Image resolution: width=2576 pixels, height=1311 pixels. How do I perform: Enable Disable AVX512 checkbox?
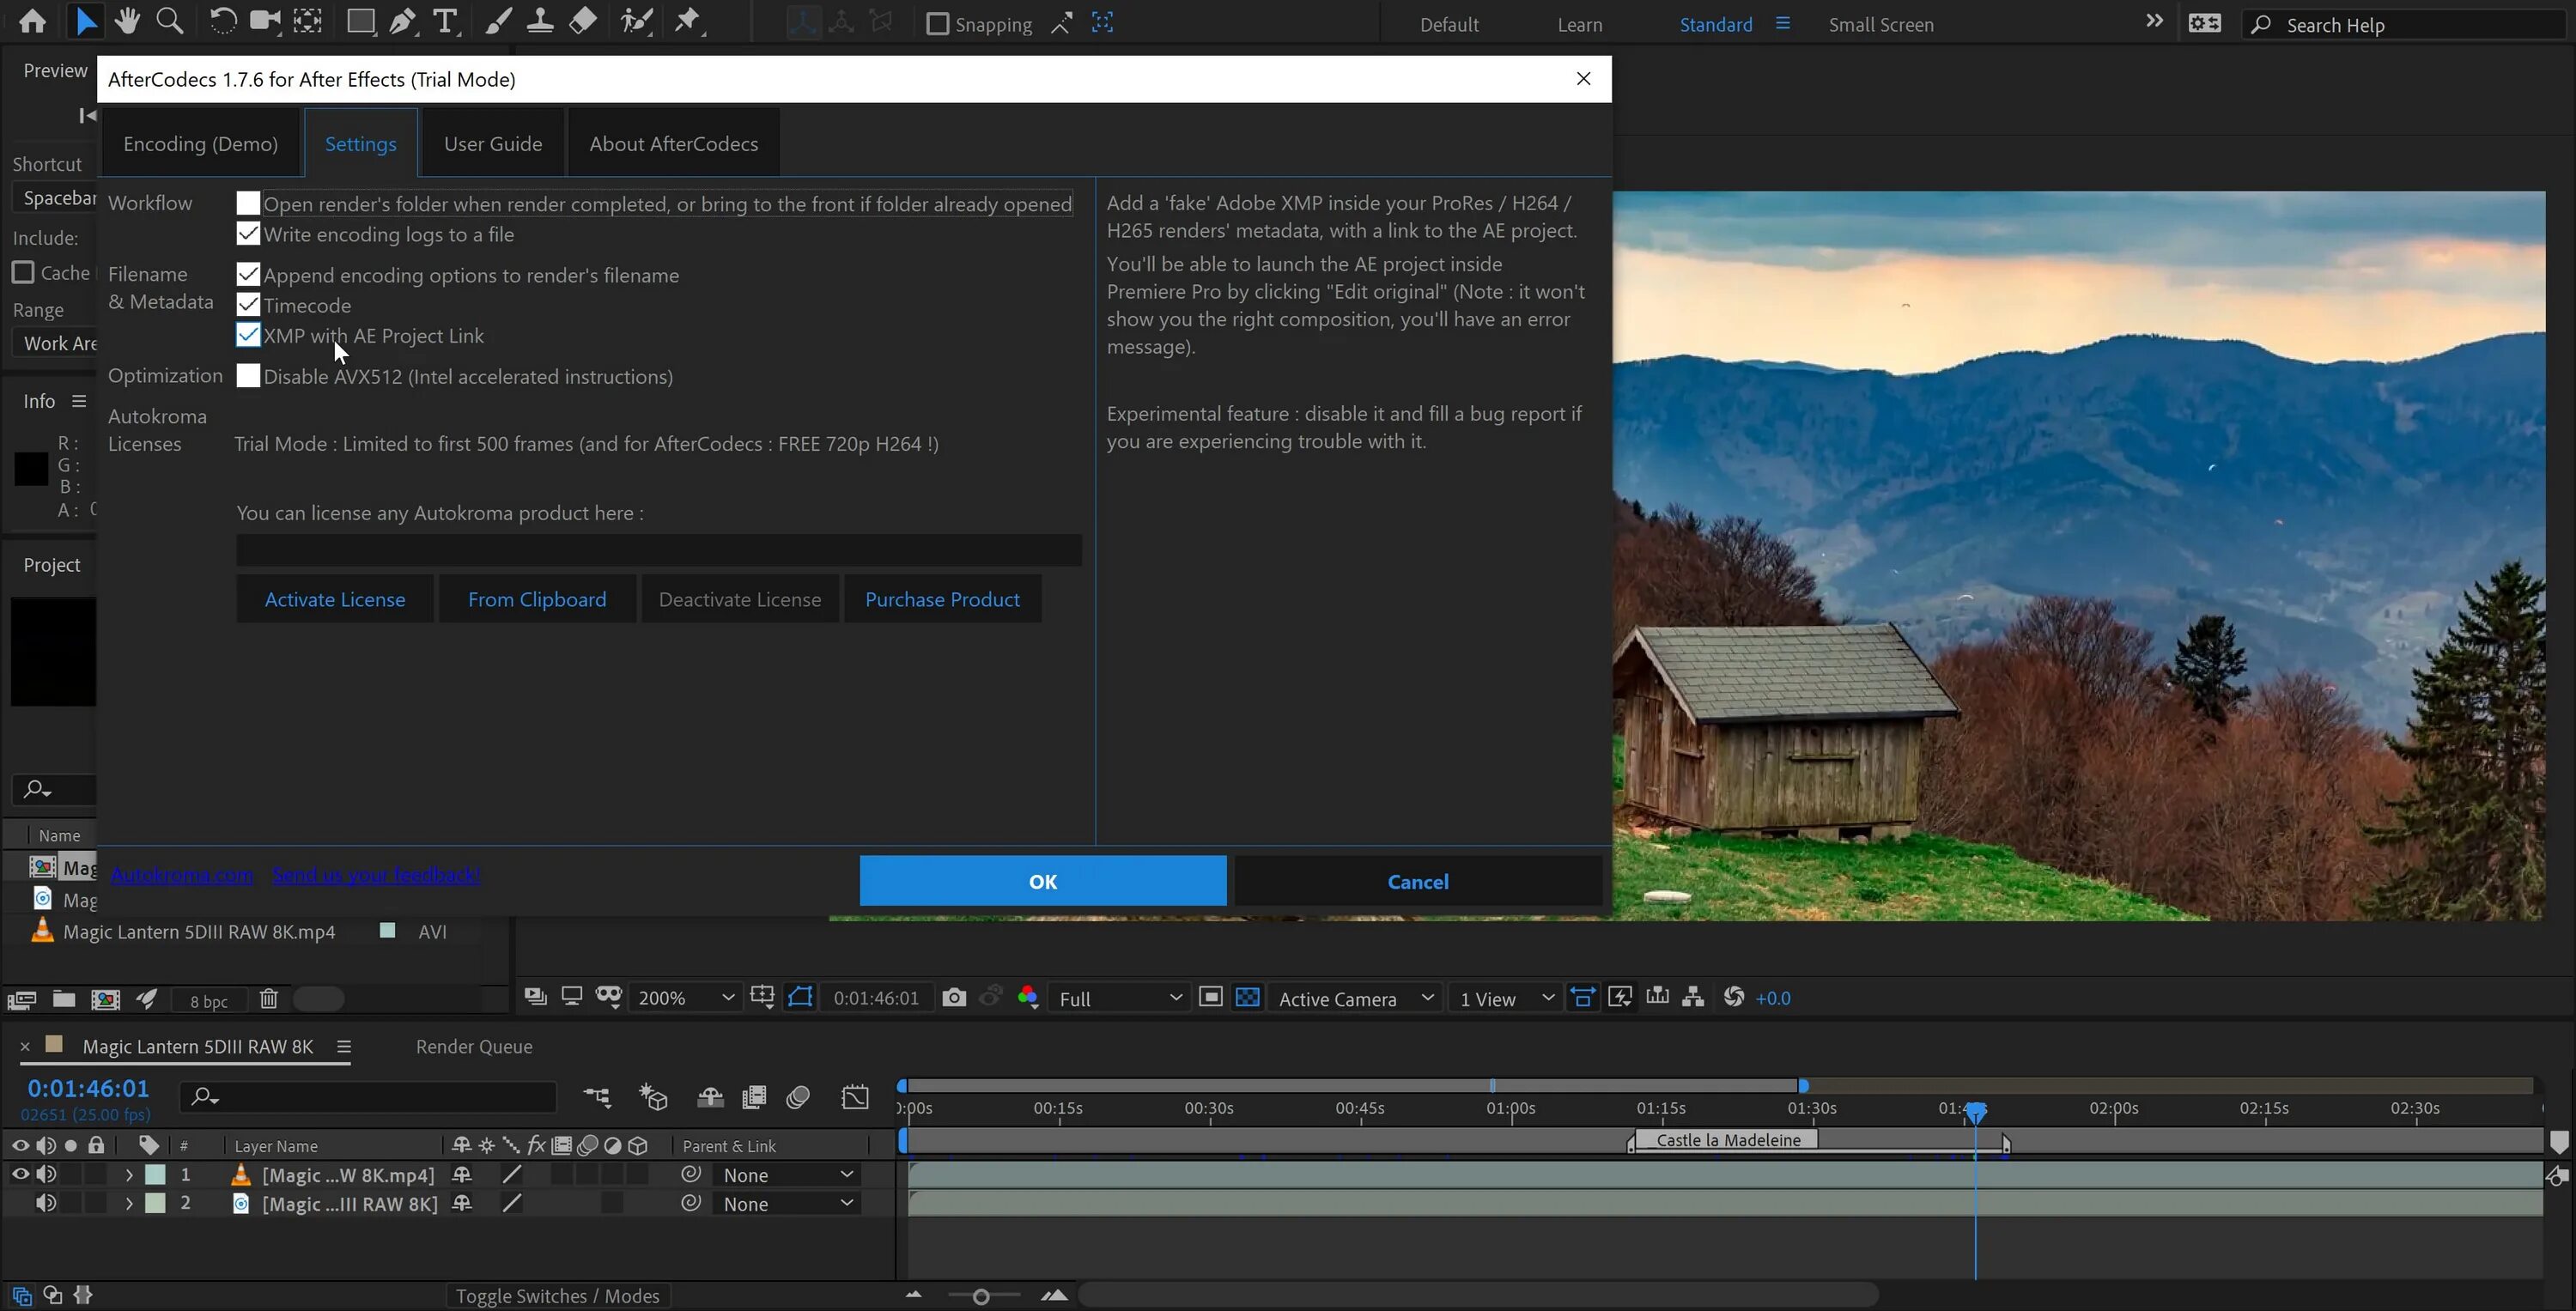(248, 376)
